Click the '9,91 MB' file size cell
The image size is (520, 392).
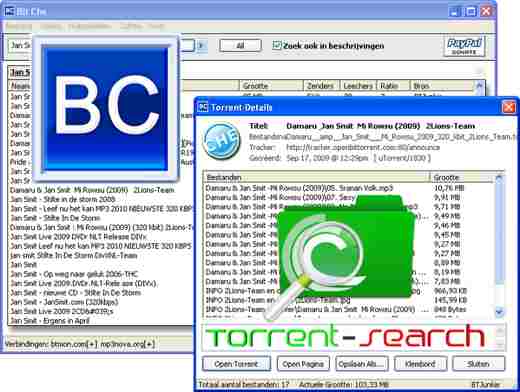pos(447,197)
